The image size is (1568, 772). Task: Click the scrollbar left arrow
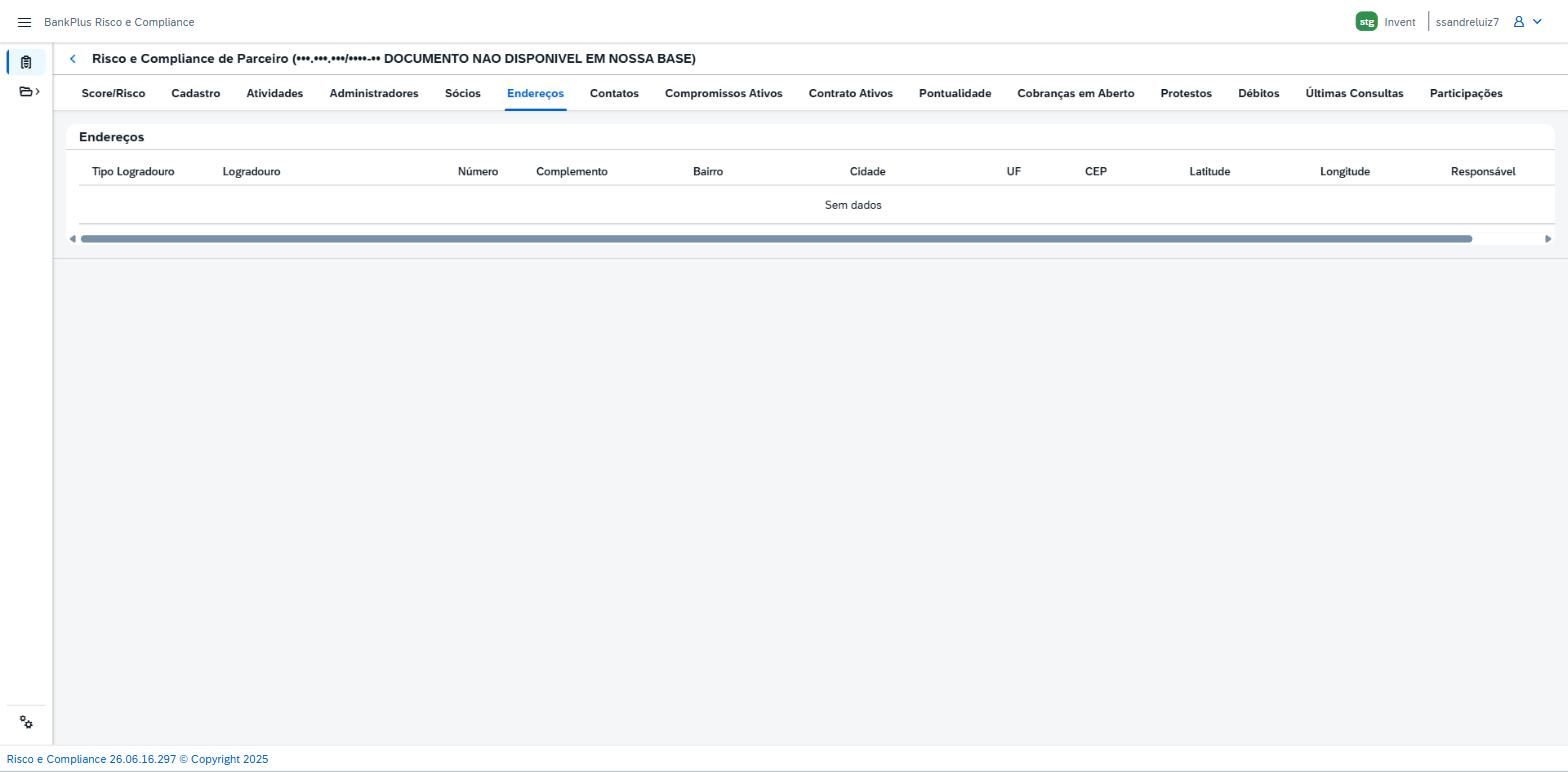point(72,239)
